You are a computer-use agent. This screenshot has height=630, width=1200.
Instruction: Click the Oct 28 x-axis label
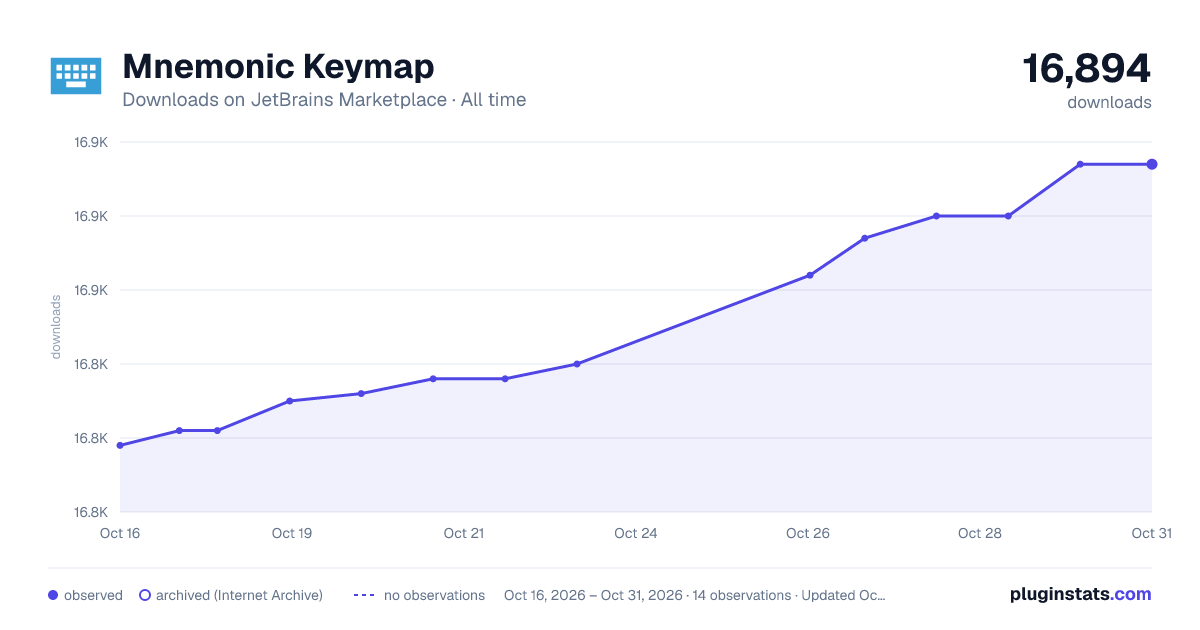(980, 533)
